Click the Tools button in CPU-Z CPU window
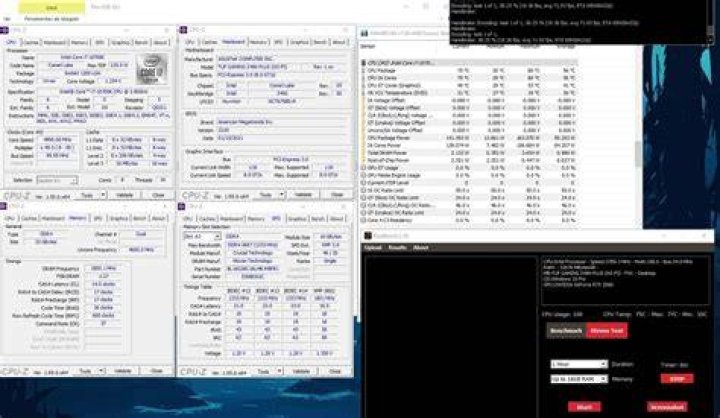The image size is (720, 418). (x=87, y=195)
